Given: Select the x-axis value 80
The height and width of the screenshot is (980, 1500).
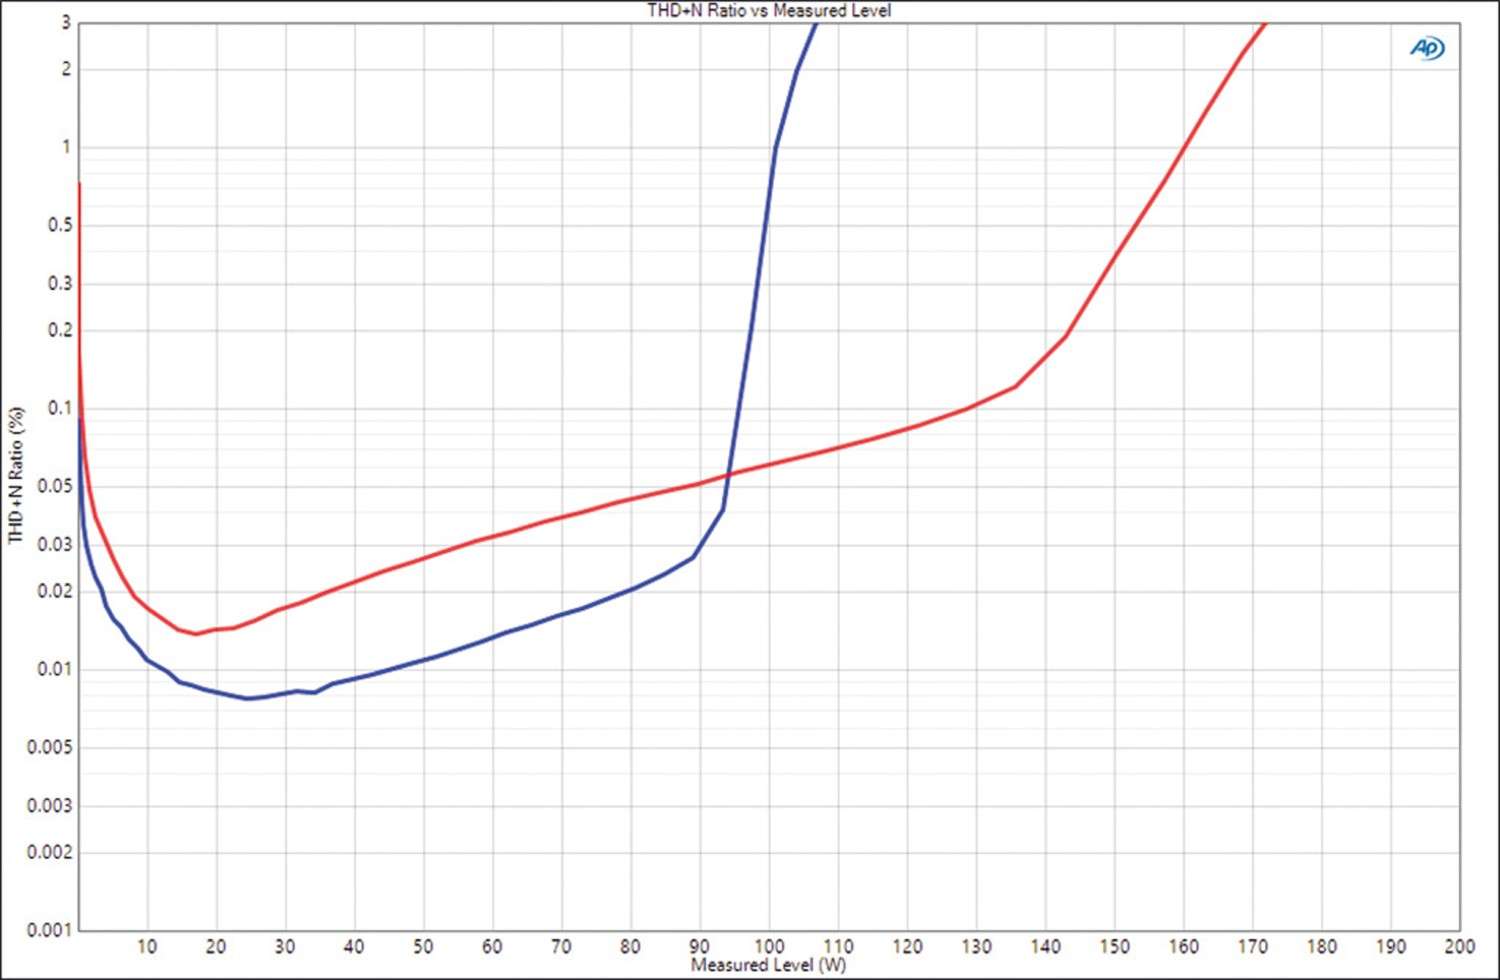Looking at the screenshot, I should [630, 946].
